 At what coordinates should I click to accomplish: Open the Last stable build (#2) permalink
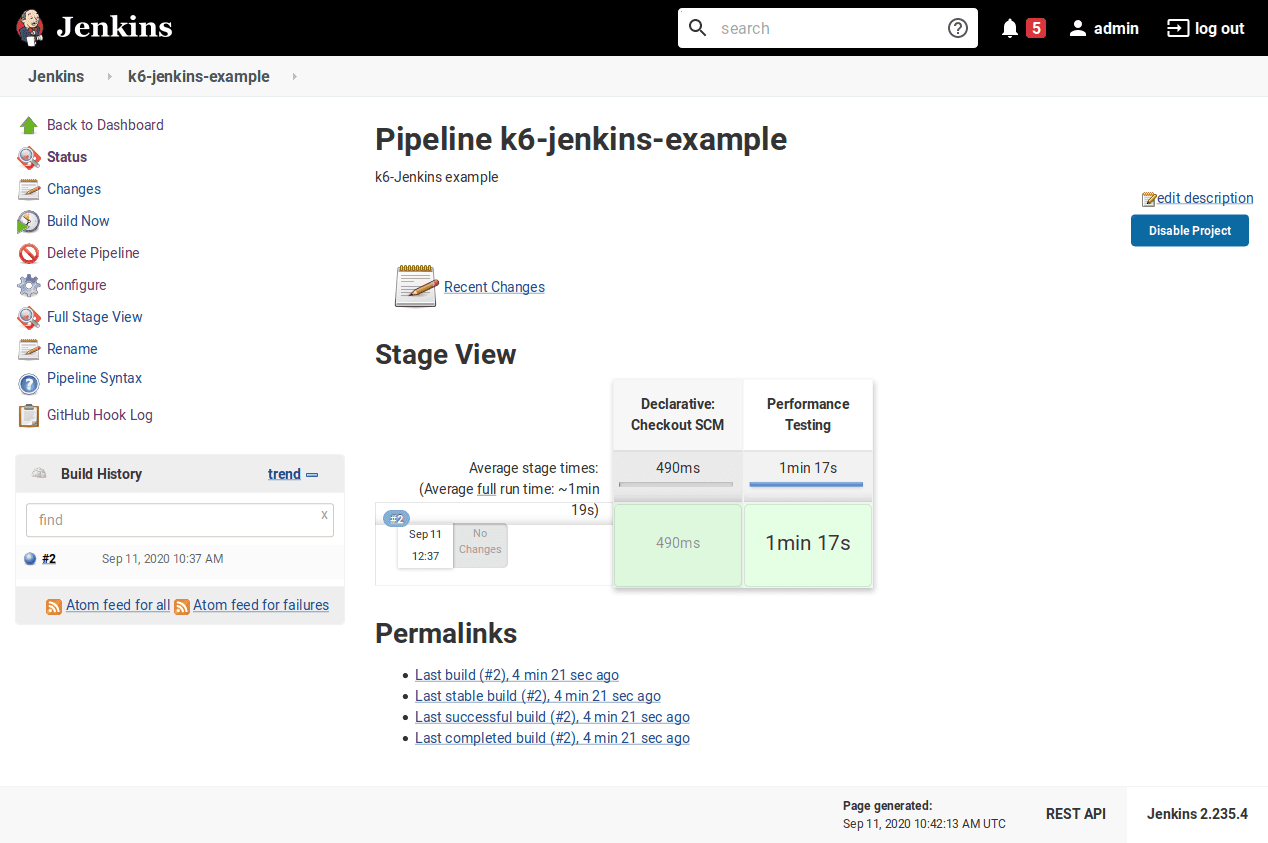tap(537, 695)
